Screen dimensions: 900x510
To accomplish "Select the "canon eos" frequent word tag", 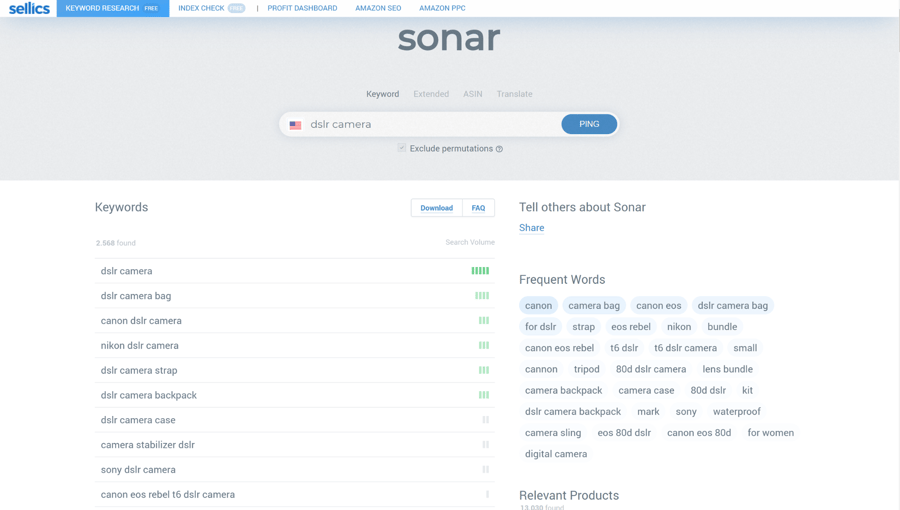I will pyautogui.click(x=658, y=306).
